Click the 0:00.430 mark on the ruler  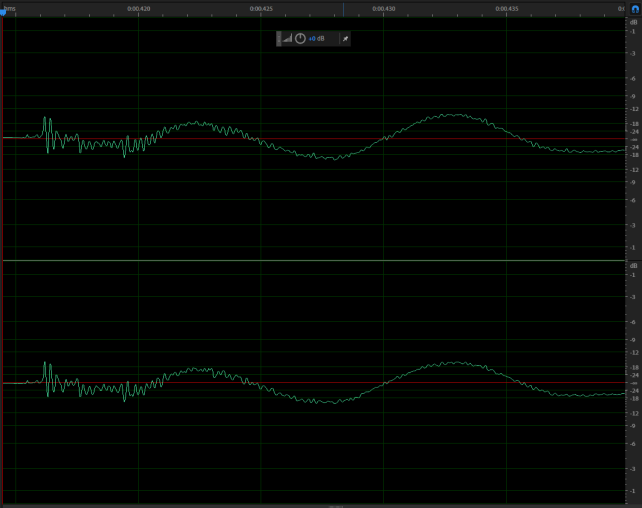[384, 8]
